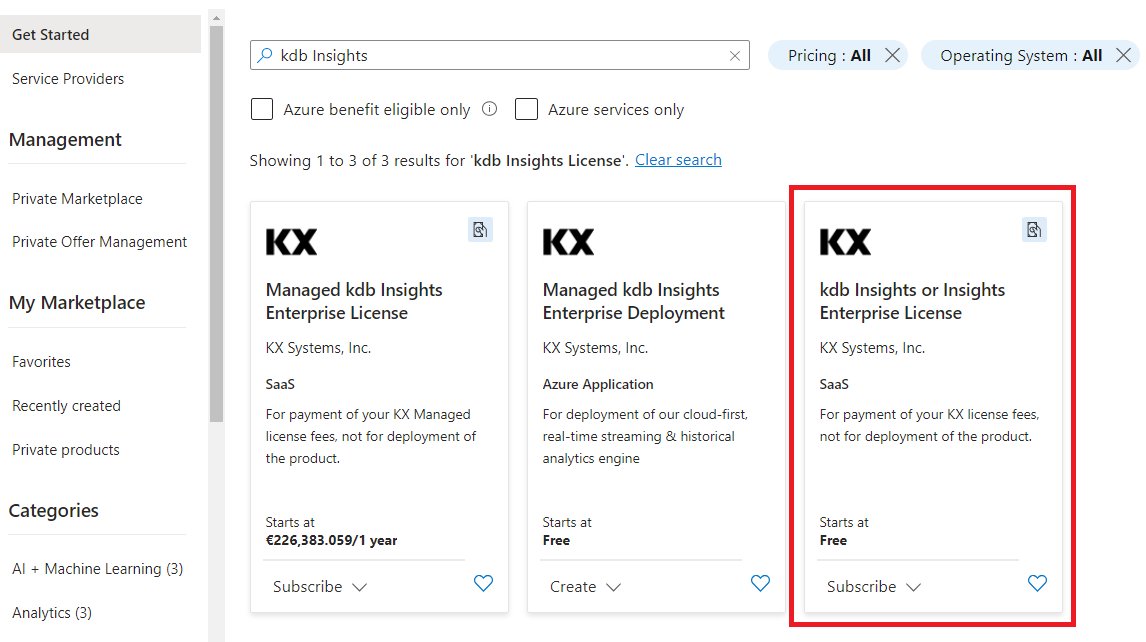Open Private Marketplace in sidebar

coord(77,199)
